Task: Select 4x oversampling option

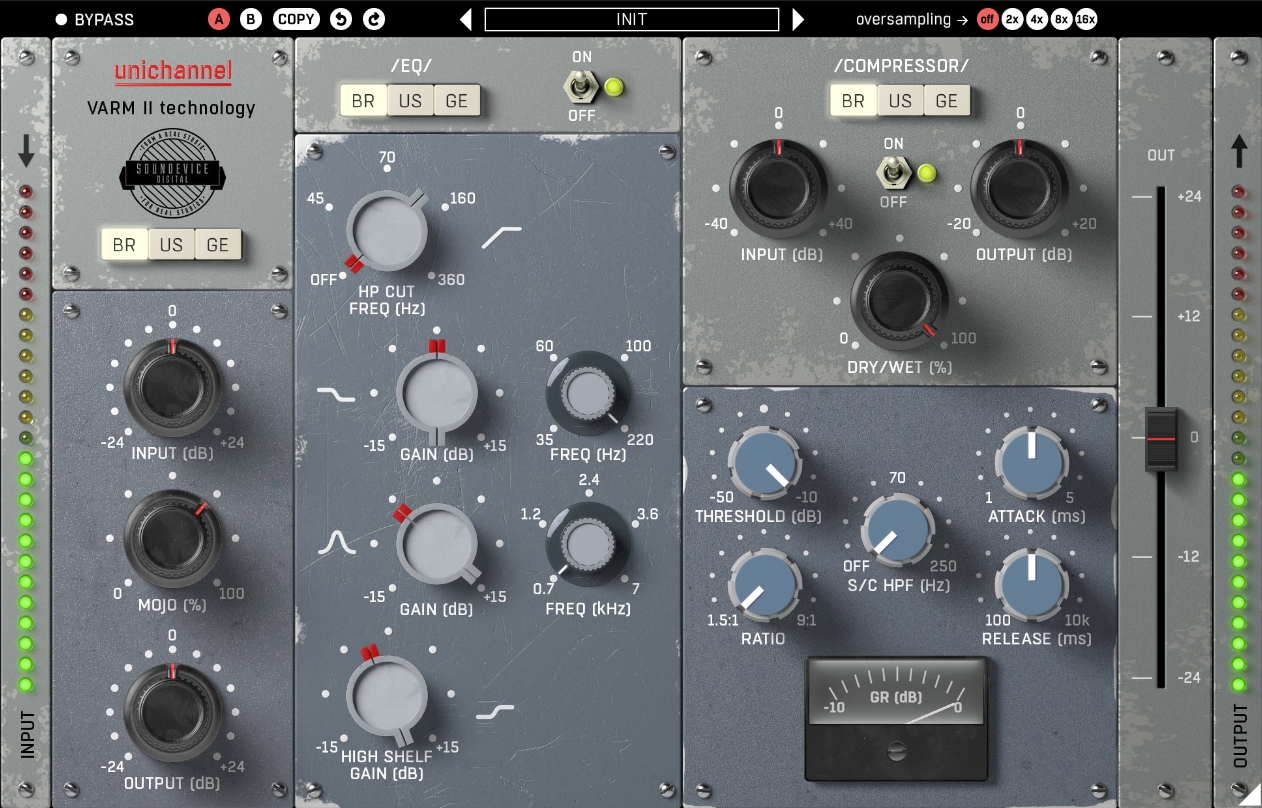Action: [x=1037, y=19]
